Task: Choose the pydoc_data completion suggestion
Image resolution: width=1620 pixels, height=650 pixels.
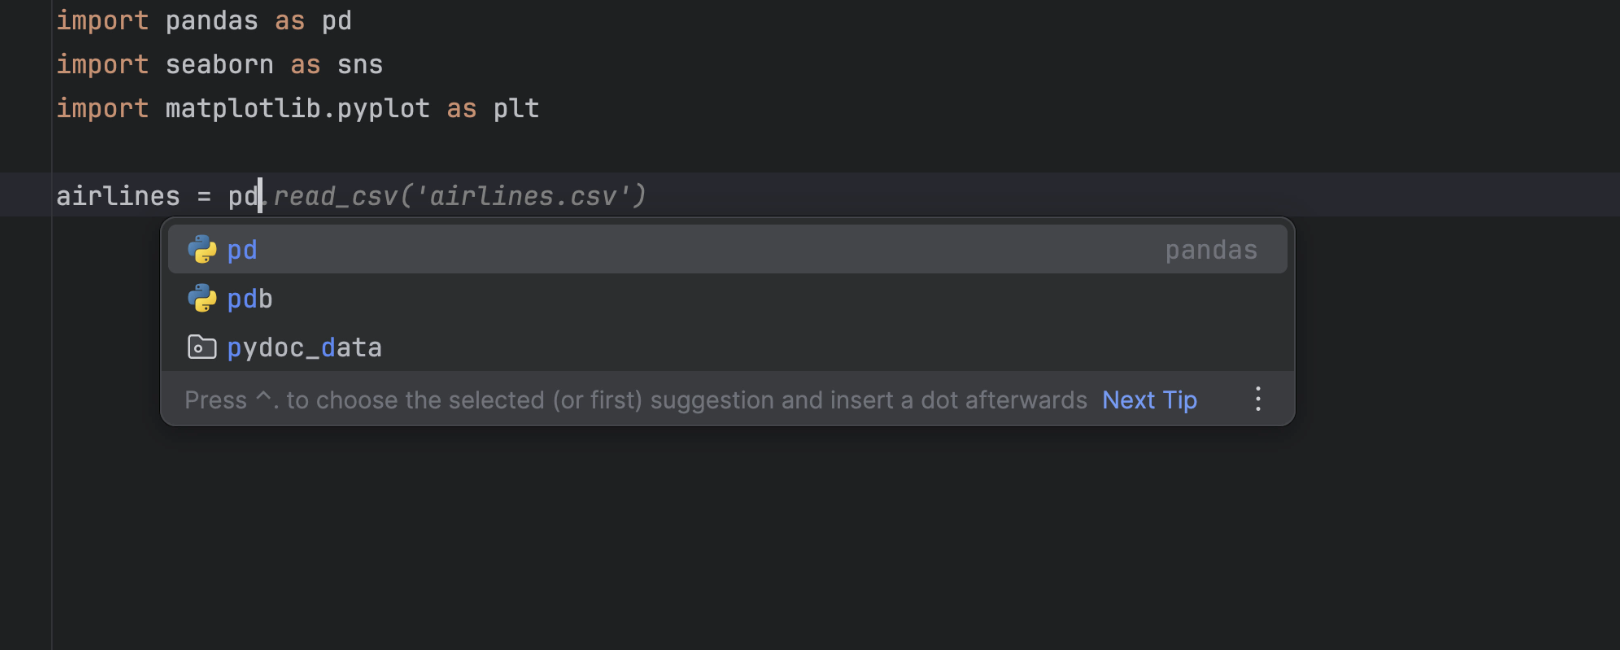Action: pyautogui.click(x=304, y=348)
